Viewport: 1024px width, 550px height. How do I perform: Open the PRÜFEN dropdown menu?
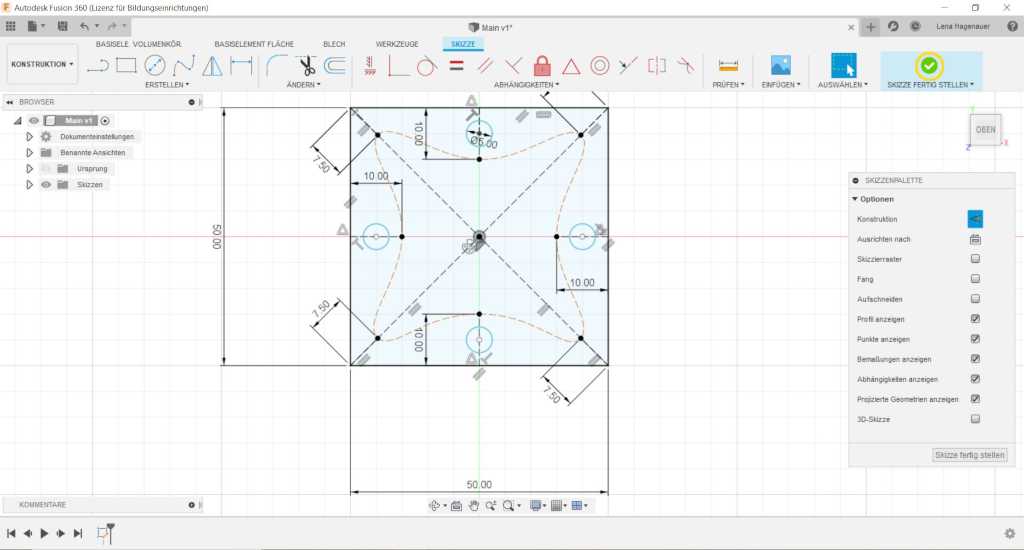728,85
